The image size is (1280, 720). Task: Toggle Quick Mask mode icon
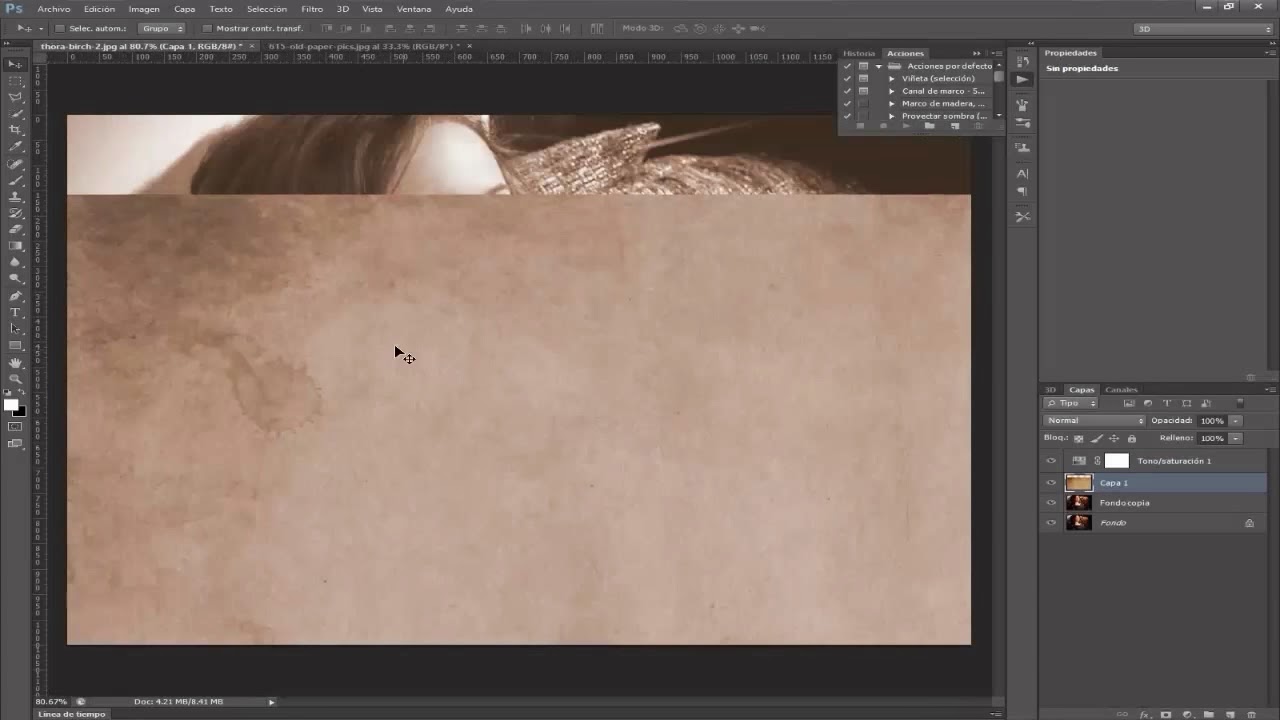[x=15, y=427]
